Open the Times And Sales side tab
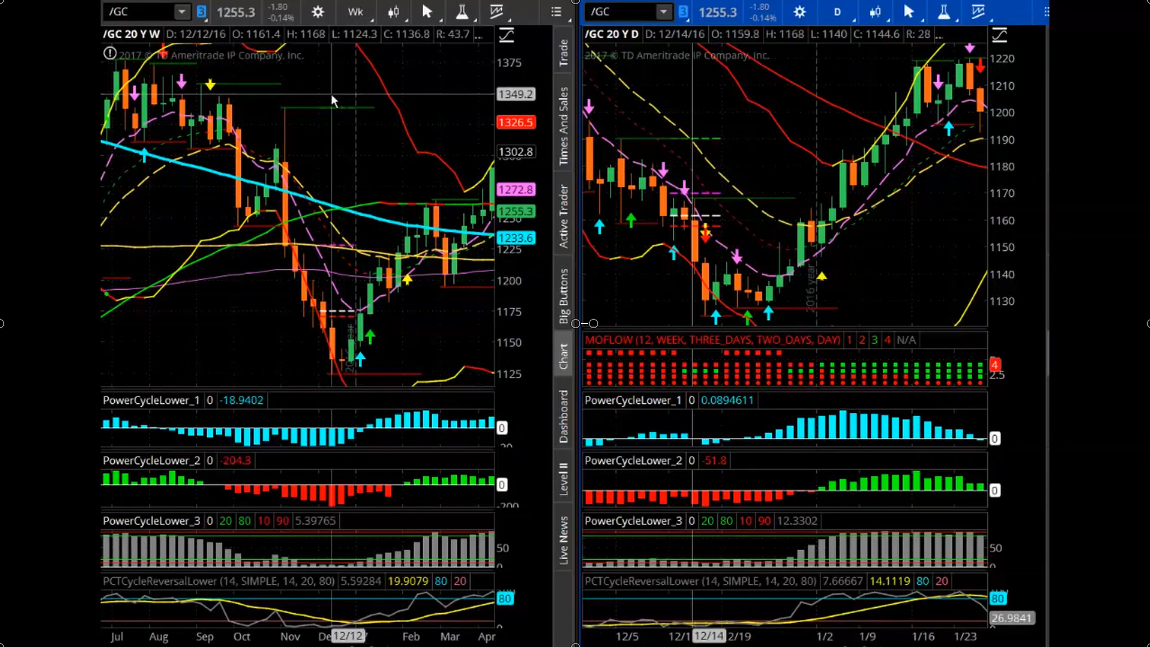Image resolution: width=1150 pixels, height=647 pixels. 563,125
